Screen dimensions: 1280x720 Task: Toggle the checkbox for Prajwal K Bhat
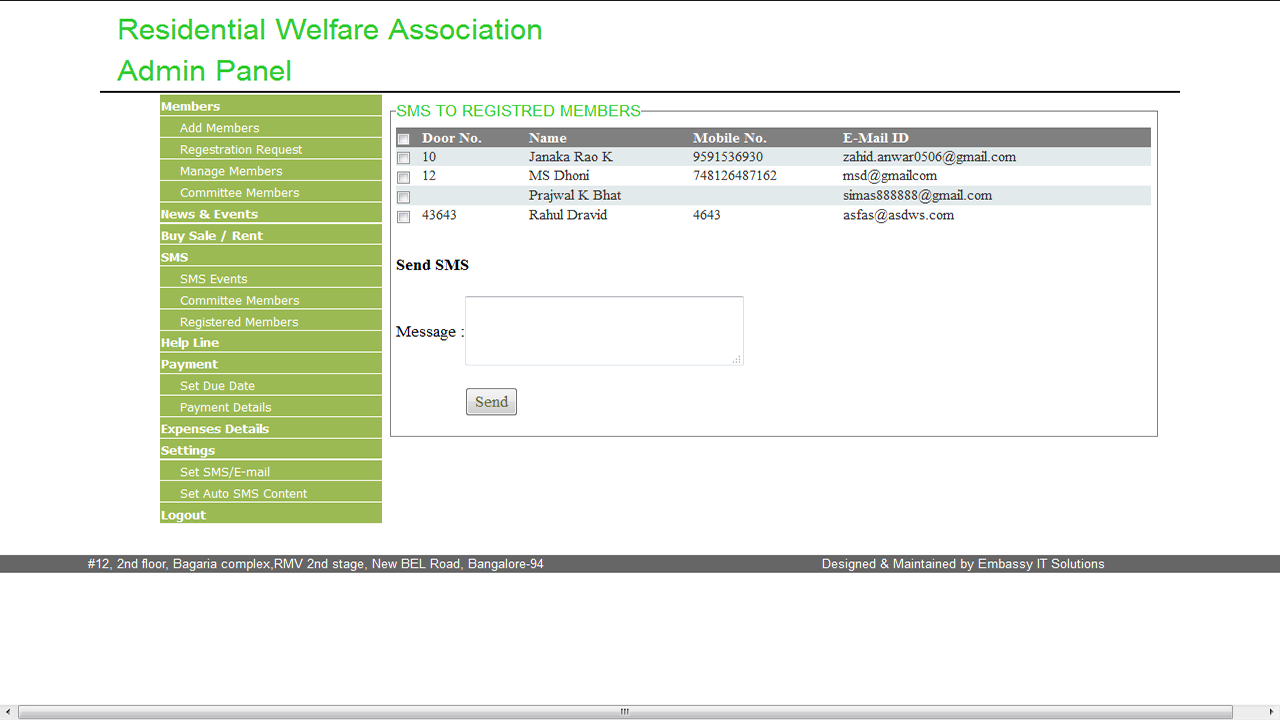coord(403,197)
